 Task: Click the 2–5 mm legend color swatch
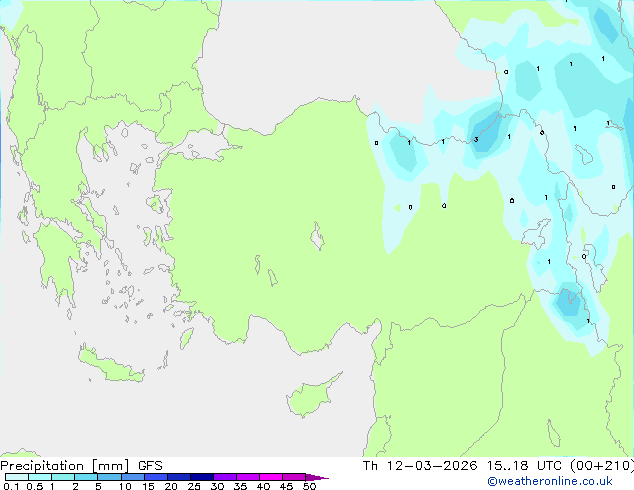pos(86,477)
